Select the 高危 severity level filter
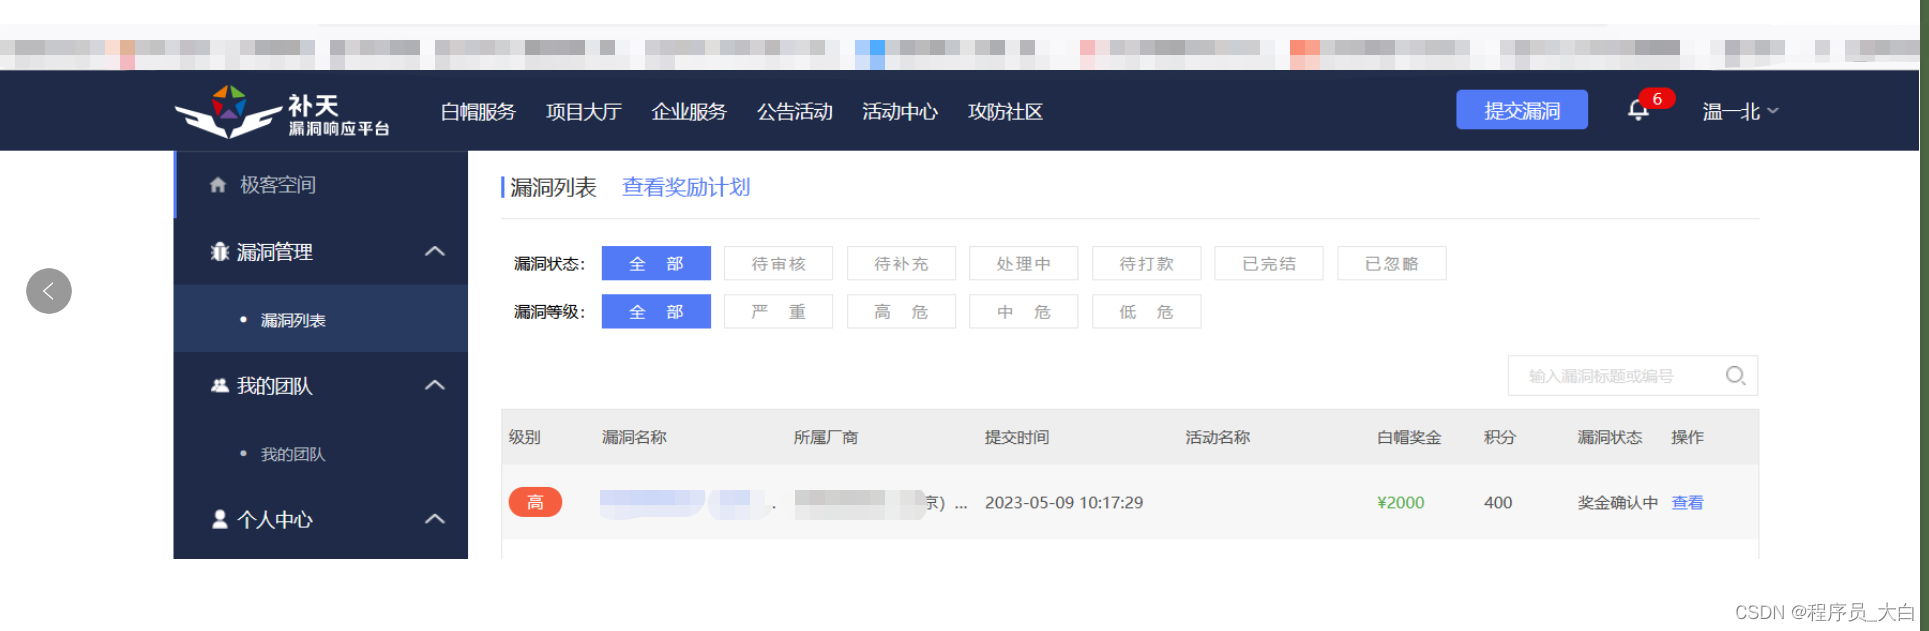Viewport: 1929px width, 631px height. [900, 312]
